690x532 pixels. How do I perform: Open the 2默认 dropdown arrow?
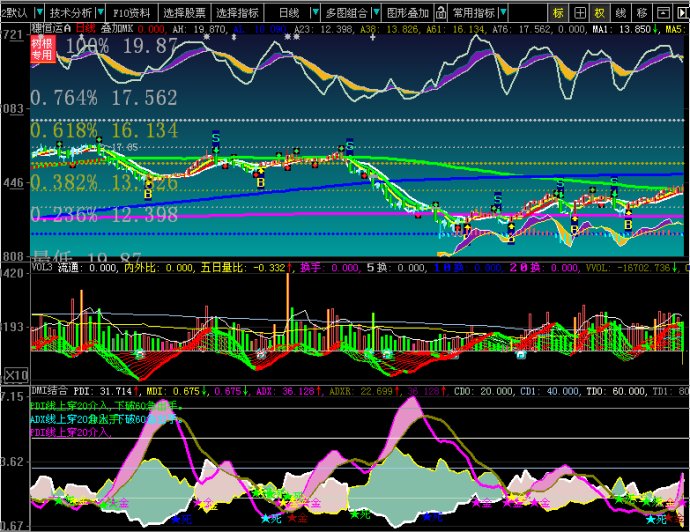tap(40, 13)
